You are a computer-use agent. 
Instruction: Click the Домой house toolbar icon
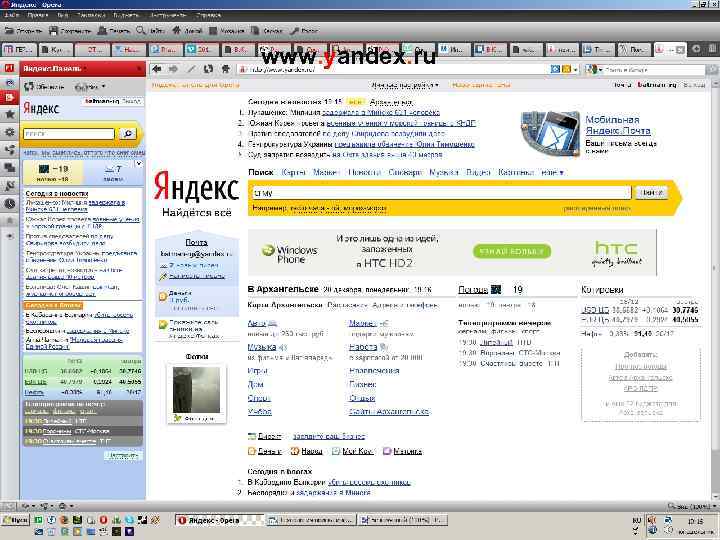click(x=176, y=30)
